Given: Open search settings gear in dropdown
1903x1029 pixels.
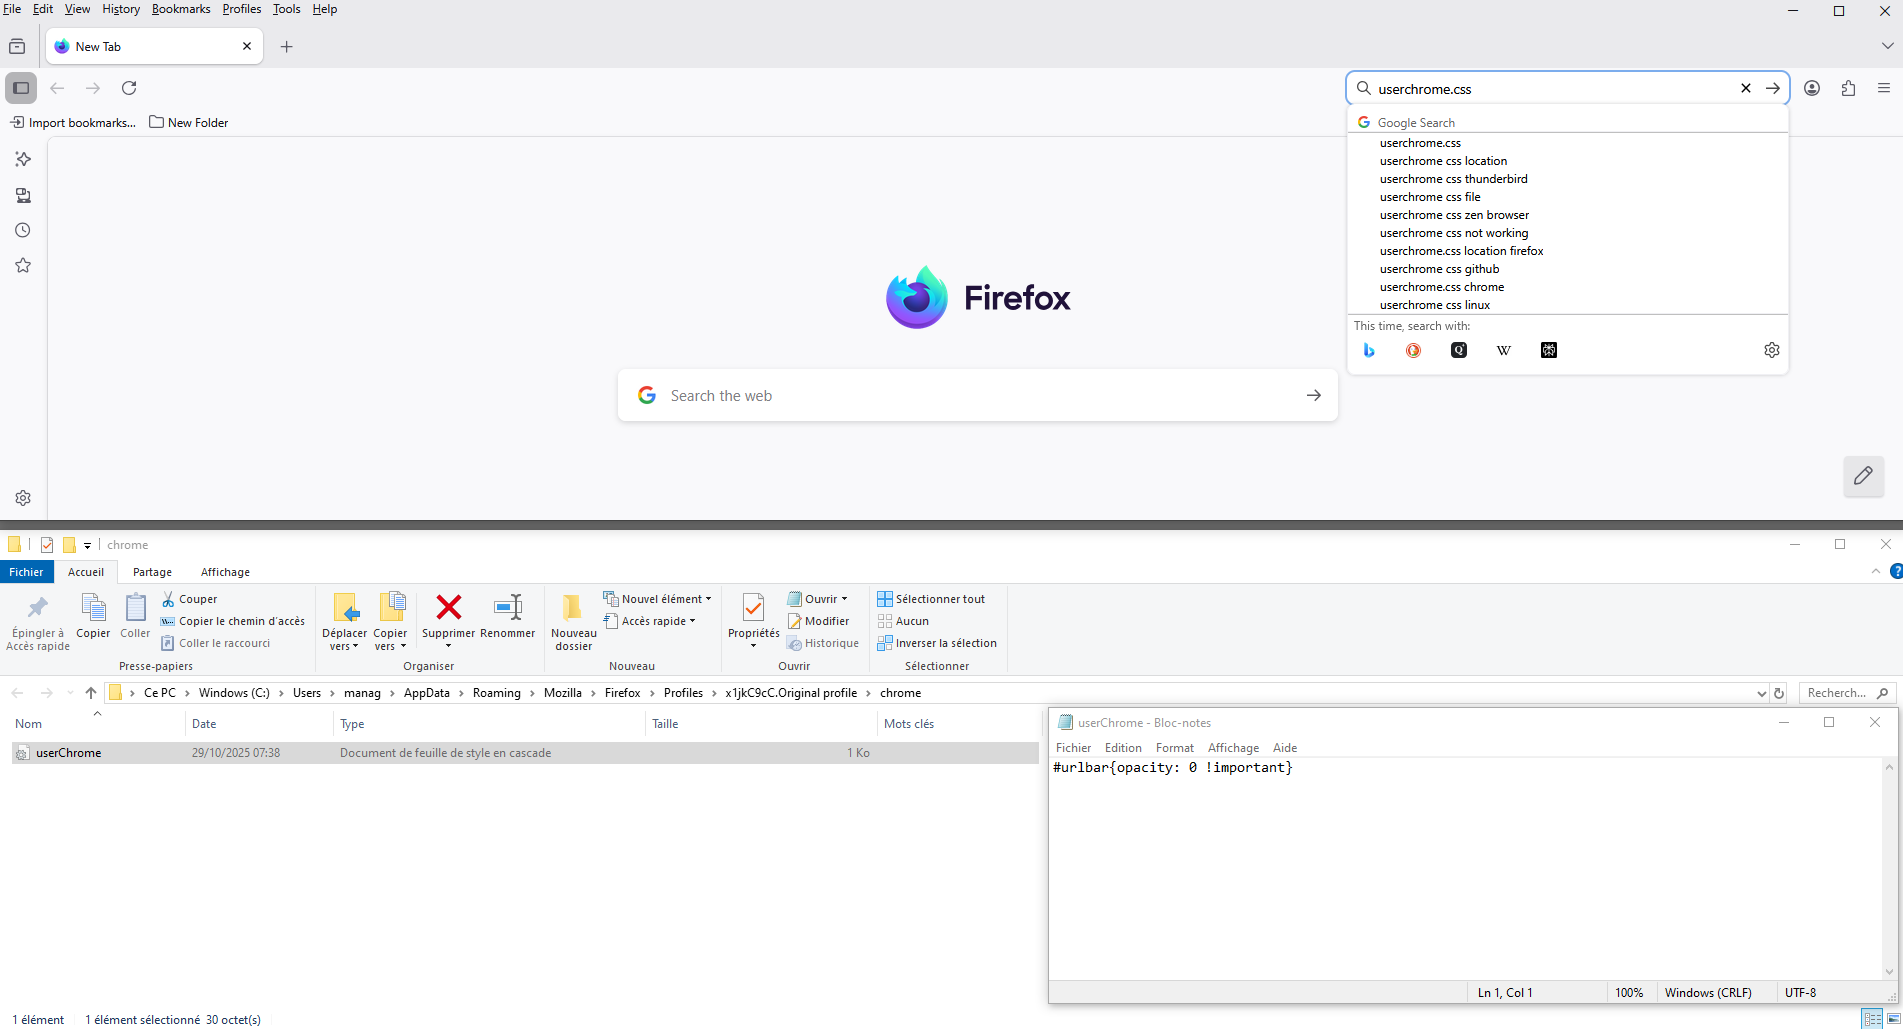Looking at the screenshot, I should click(1771, 350).
